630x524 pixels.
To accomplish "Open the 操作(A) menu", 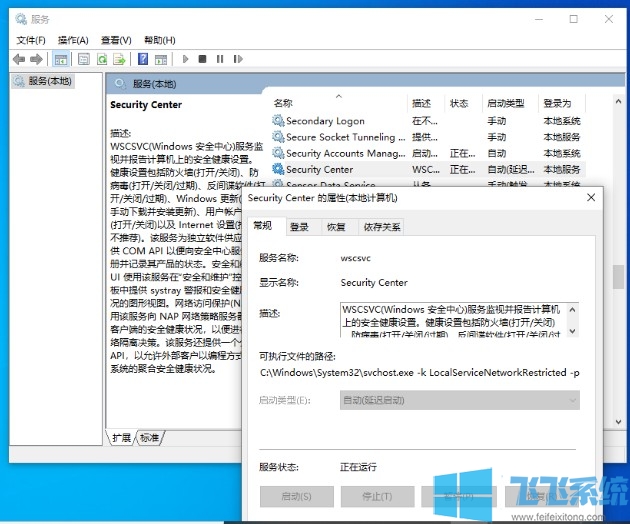I will (x=73, y=40).
